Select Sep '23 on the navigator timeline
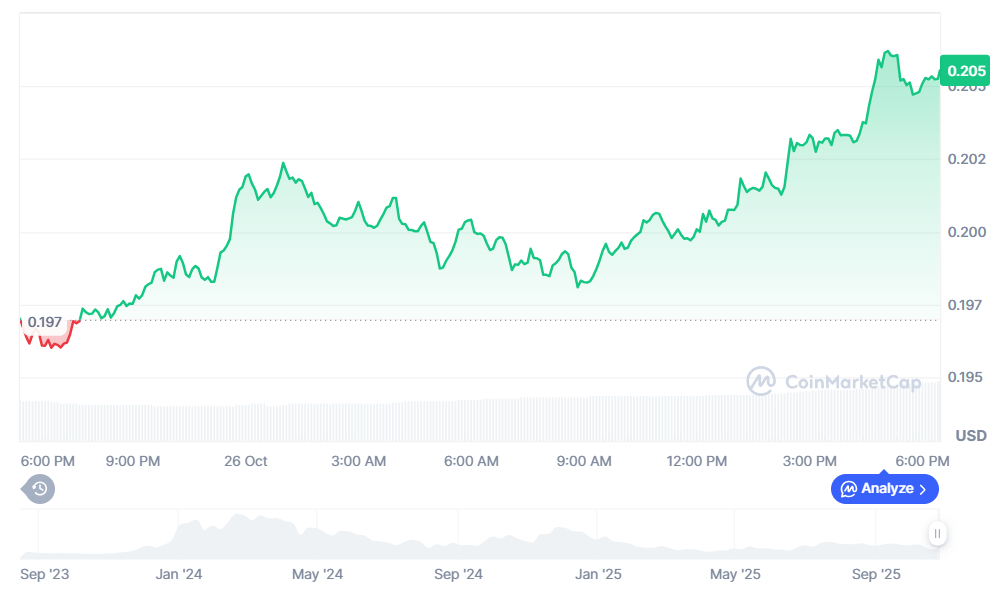 [x=45, y=574]
